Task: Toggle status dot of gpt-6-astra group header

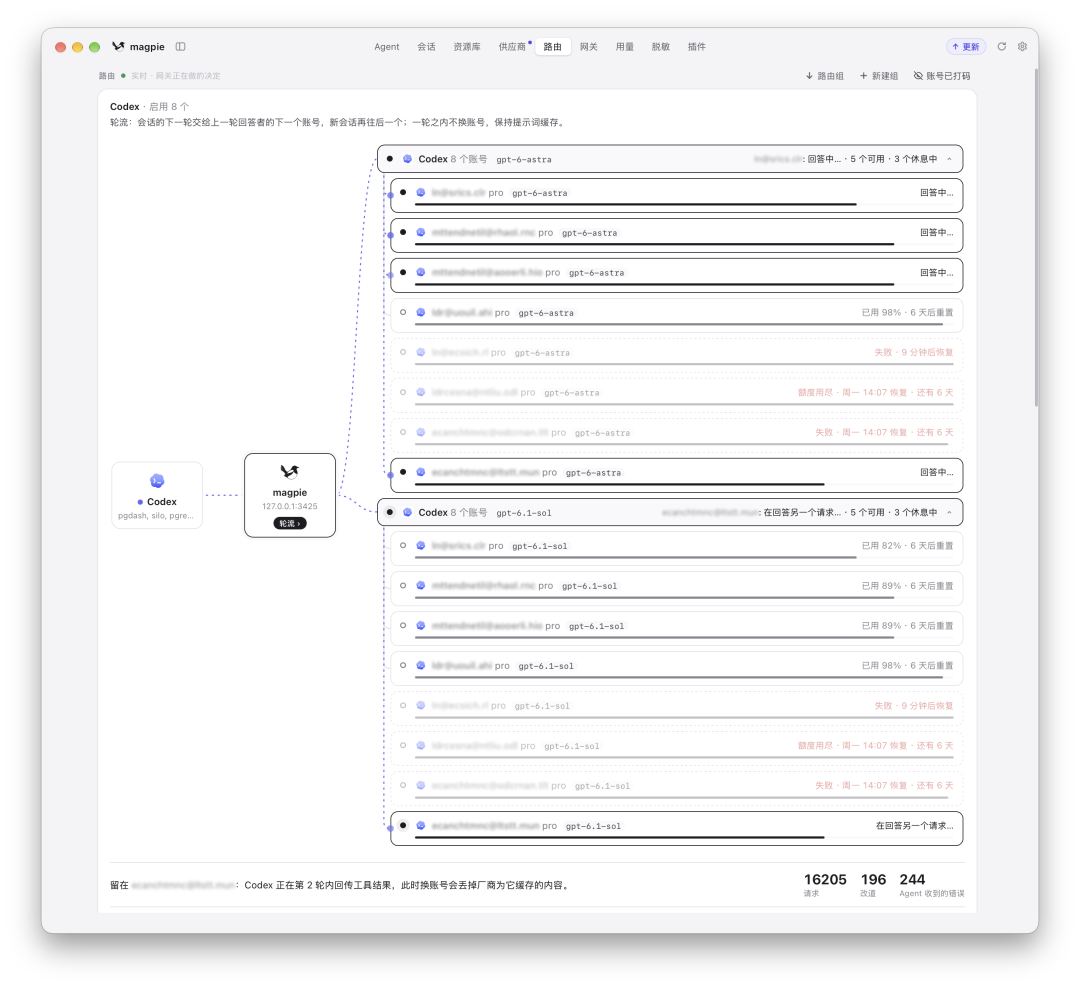Action: pos(390,158)
